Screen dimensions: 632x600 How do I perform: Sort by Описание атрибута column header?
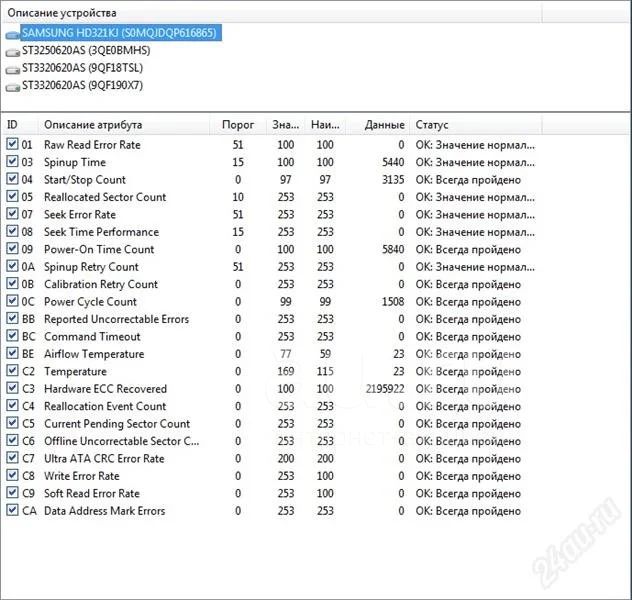point(124,125)
